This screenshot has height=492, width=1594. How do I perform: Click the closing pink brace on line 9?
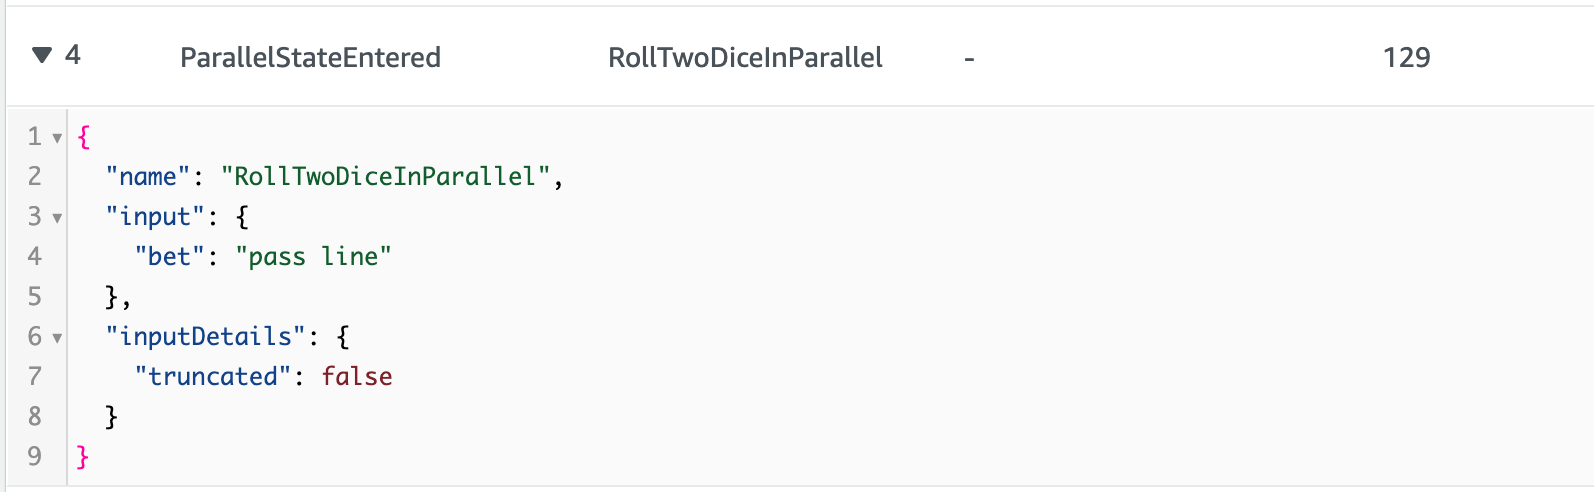(x=83, y=457)
